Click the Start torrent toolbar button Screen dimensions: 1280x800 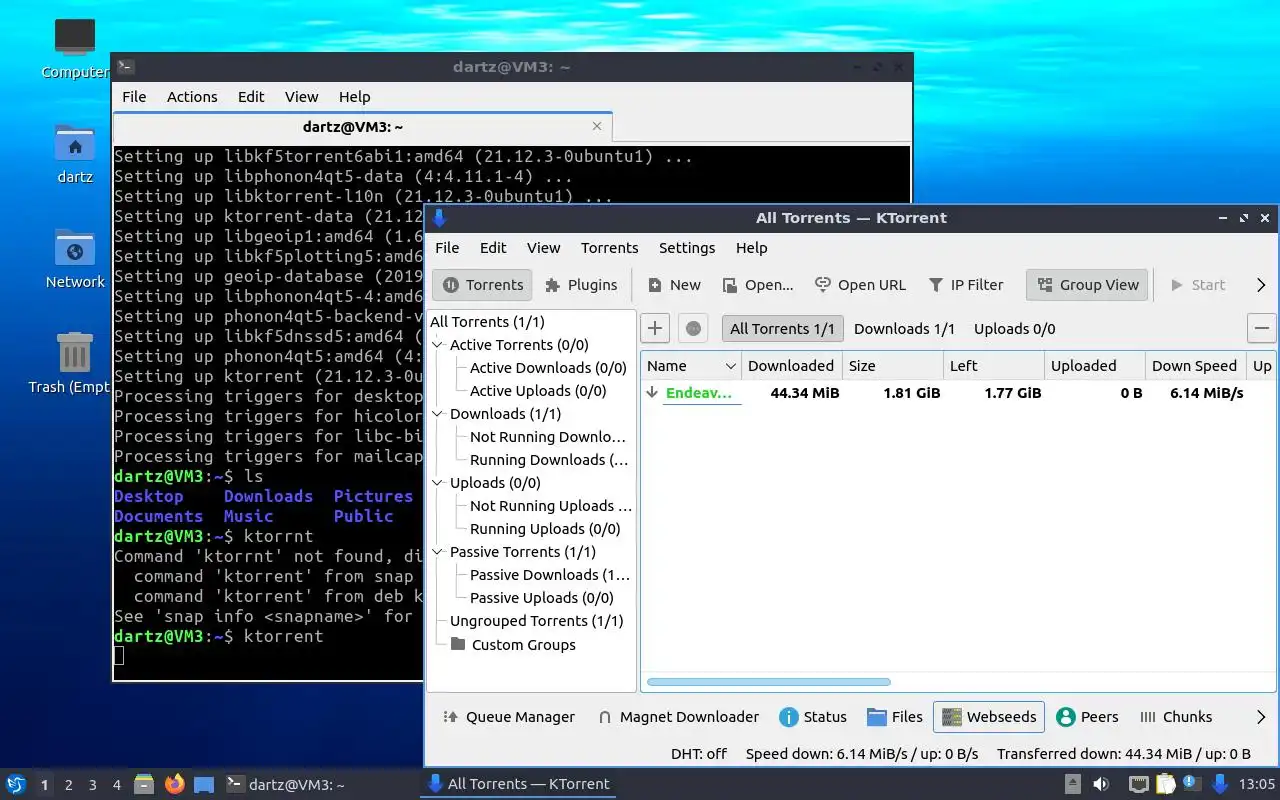1197,285
